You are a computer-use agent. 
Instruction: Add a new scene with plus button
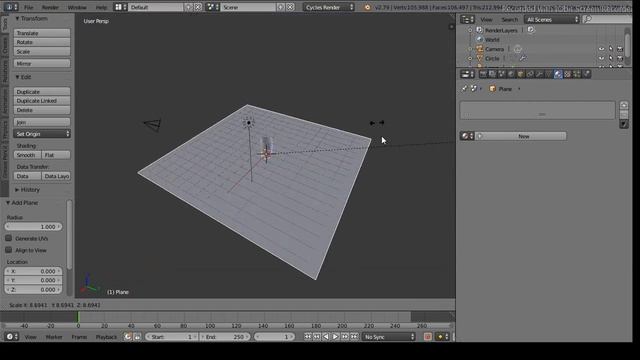pos(281,7)
